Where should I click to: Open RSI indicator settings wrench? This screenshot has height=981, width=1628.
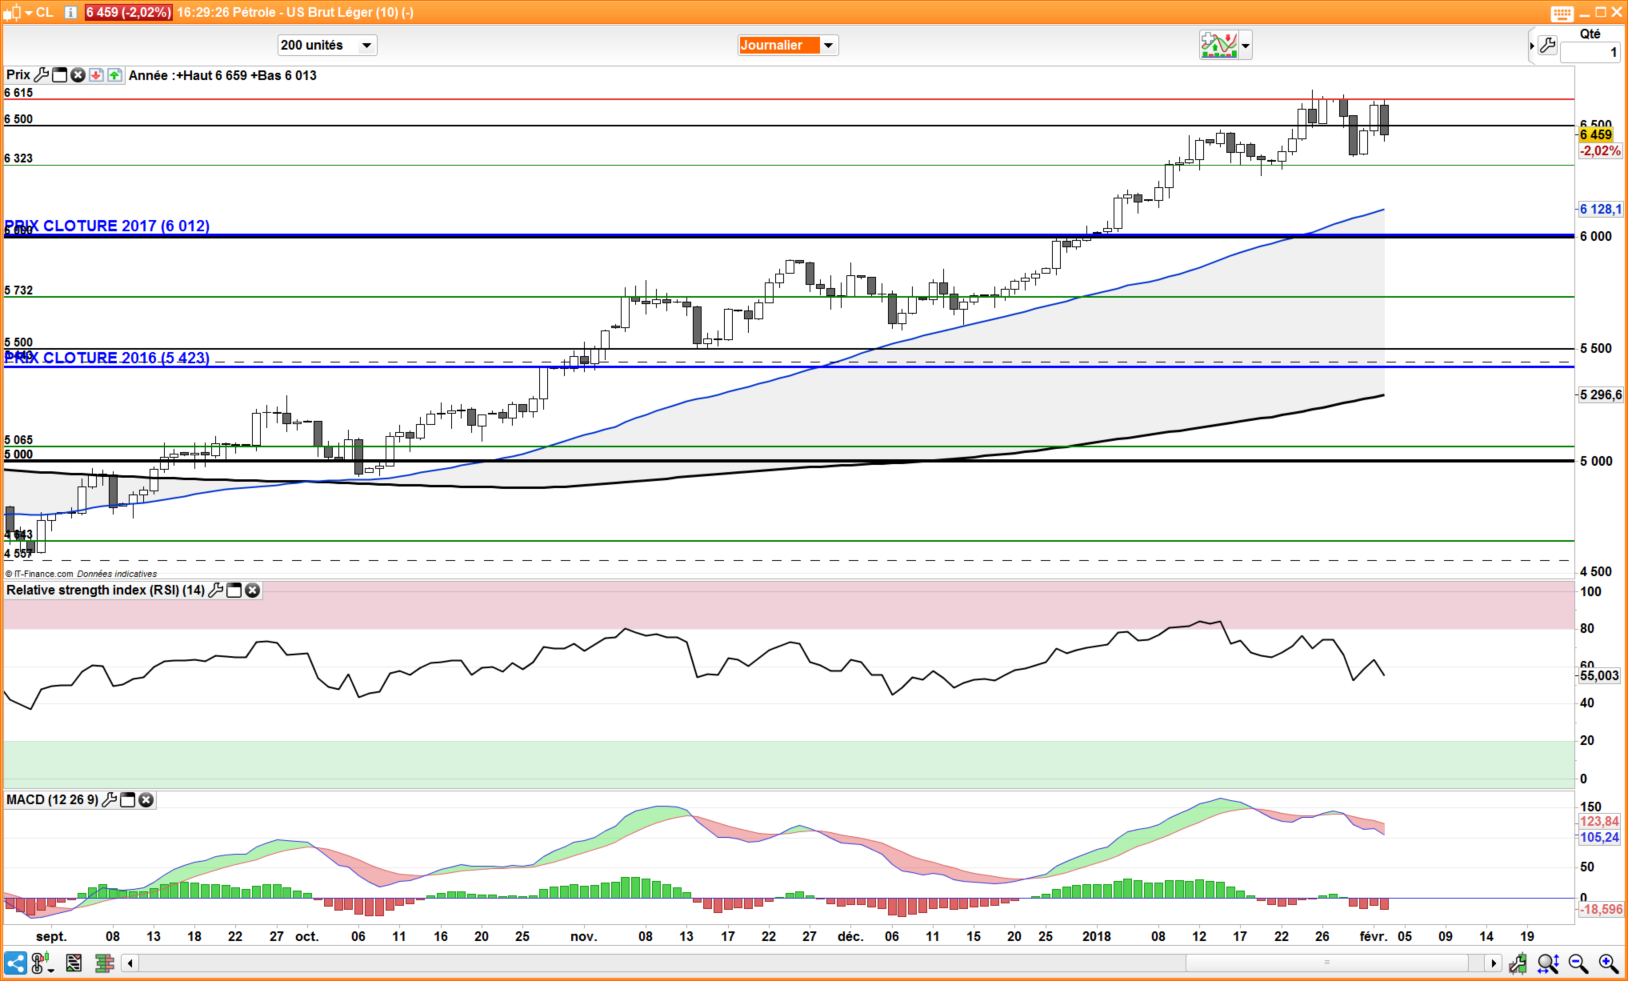pyautogui.click(x=215, y=590)
